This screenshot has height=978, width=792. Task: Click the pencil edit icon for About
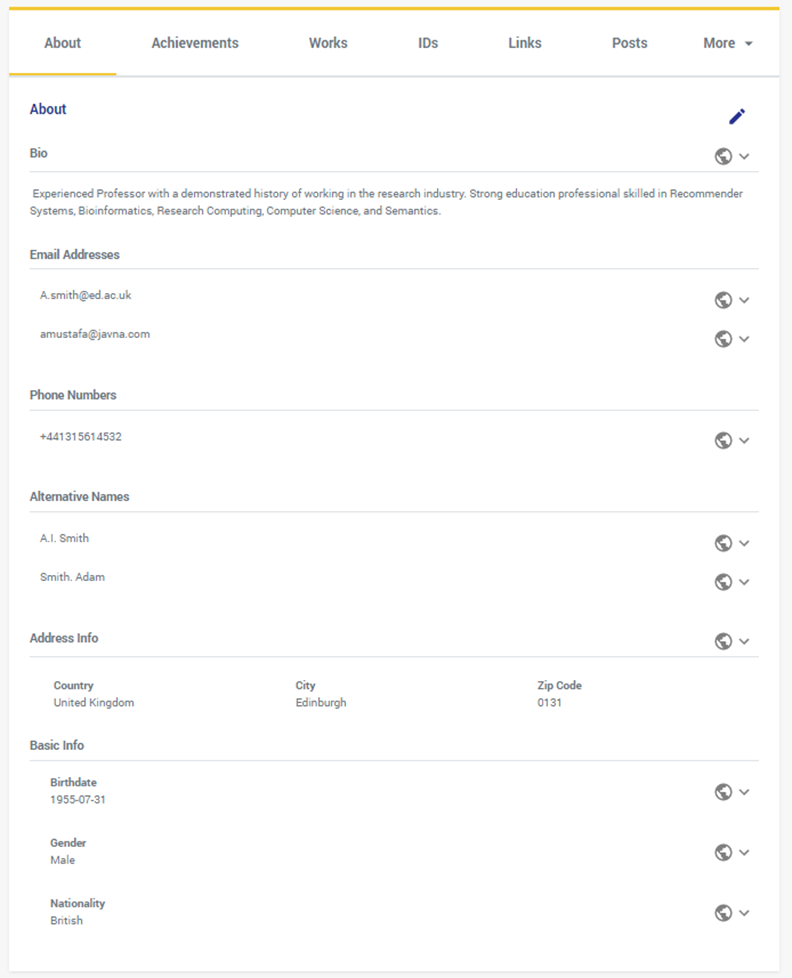pyautogui.click(x=737, y=117)
